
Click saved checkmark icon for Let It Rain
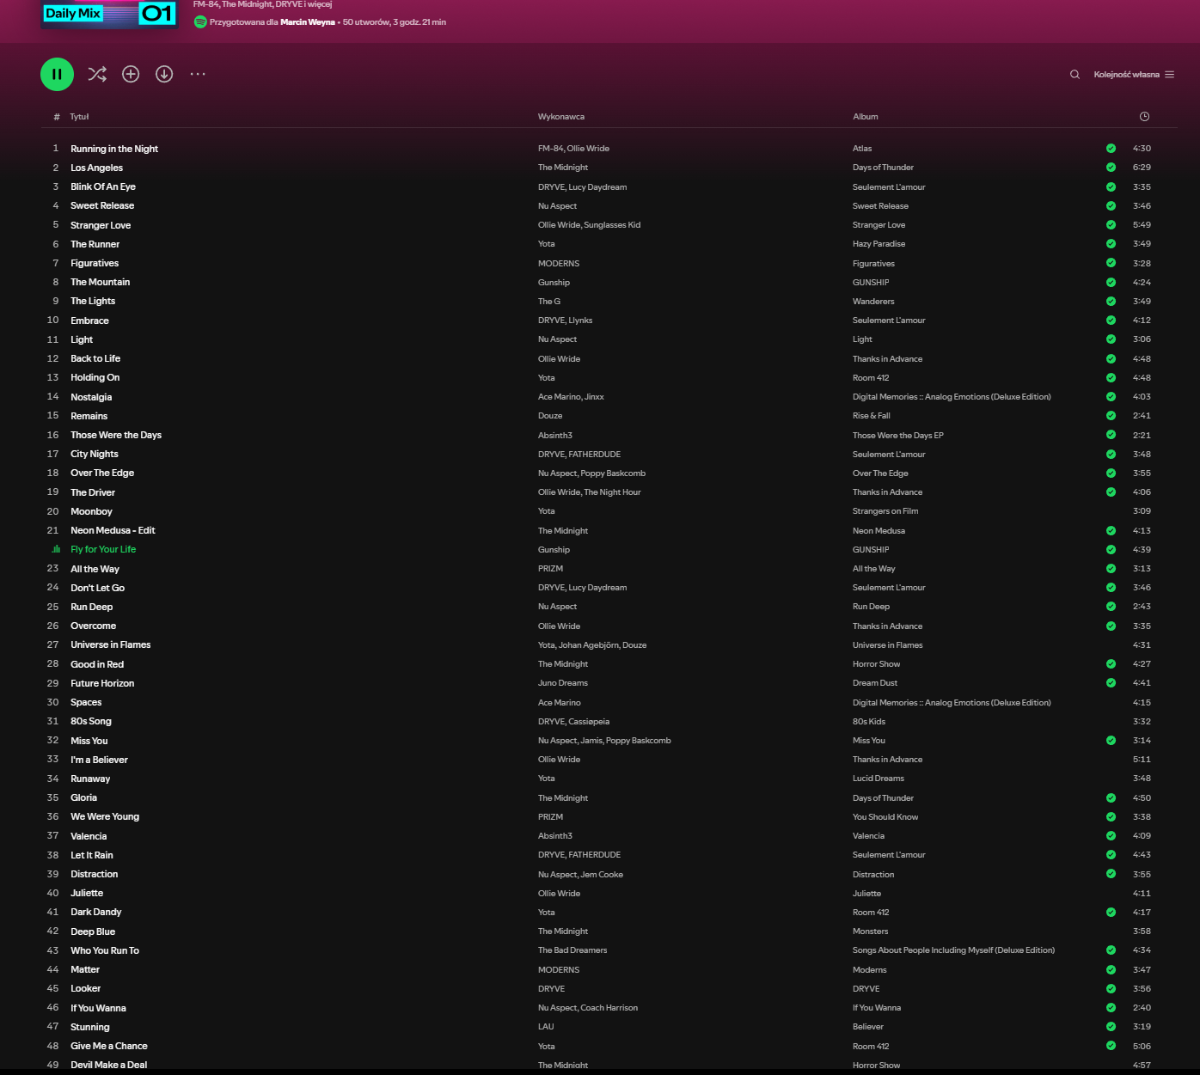pos(1111,855)
